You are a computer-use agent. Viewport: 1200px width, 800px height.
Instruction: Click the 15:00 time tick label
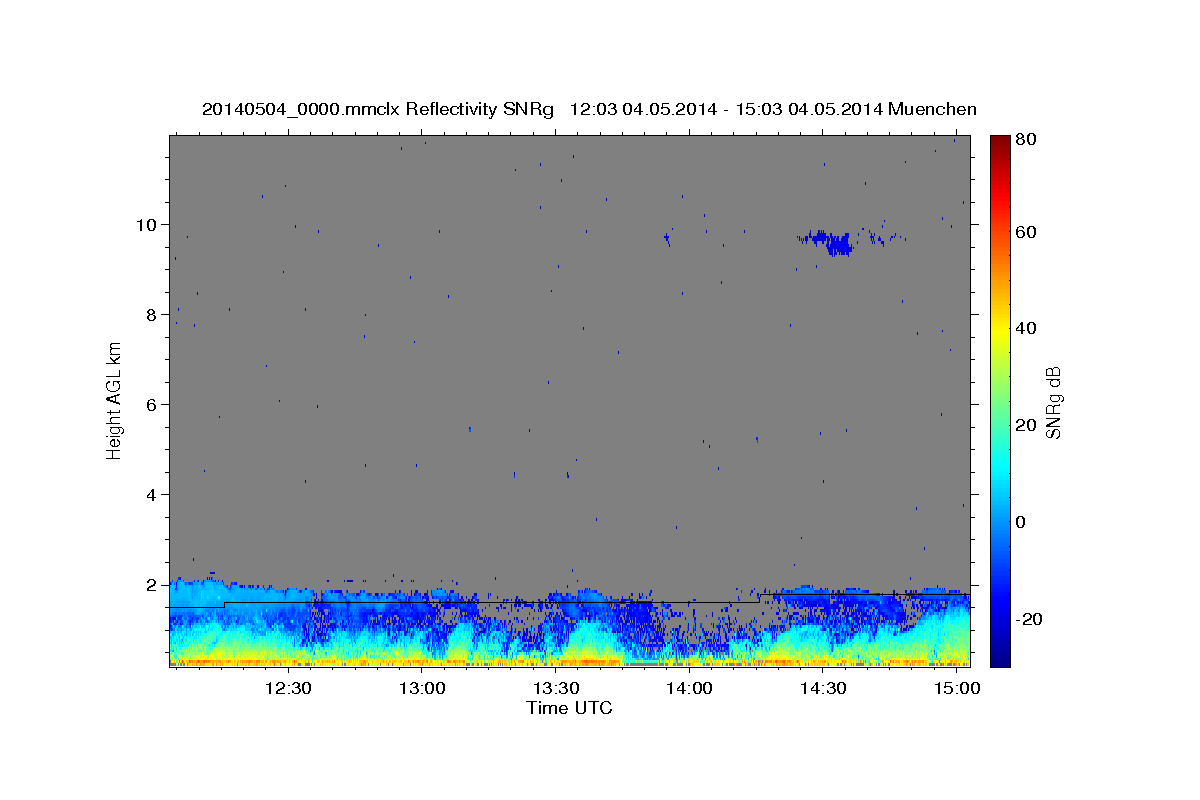pyautogui.click(x=957, y=689)
